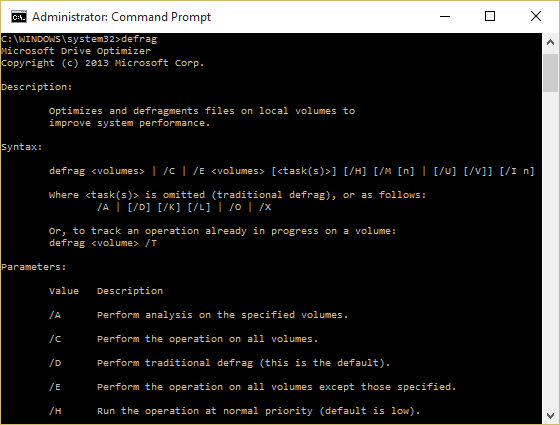The width and height of the screenshot is (560, 425).
Task: Click the 'Description:' heading in console
Action: (37, 87)
